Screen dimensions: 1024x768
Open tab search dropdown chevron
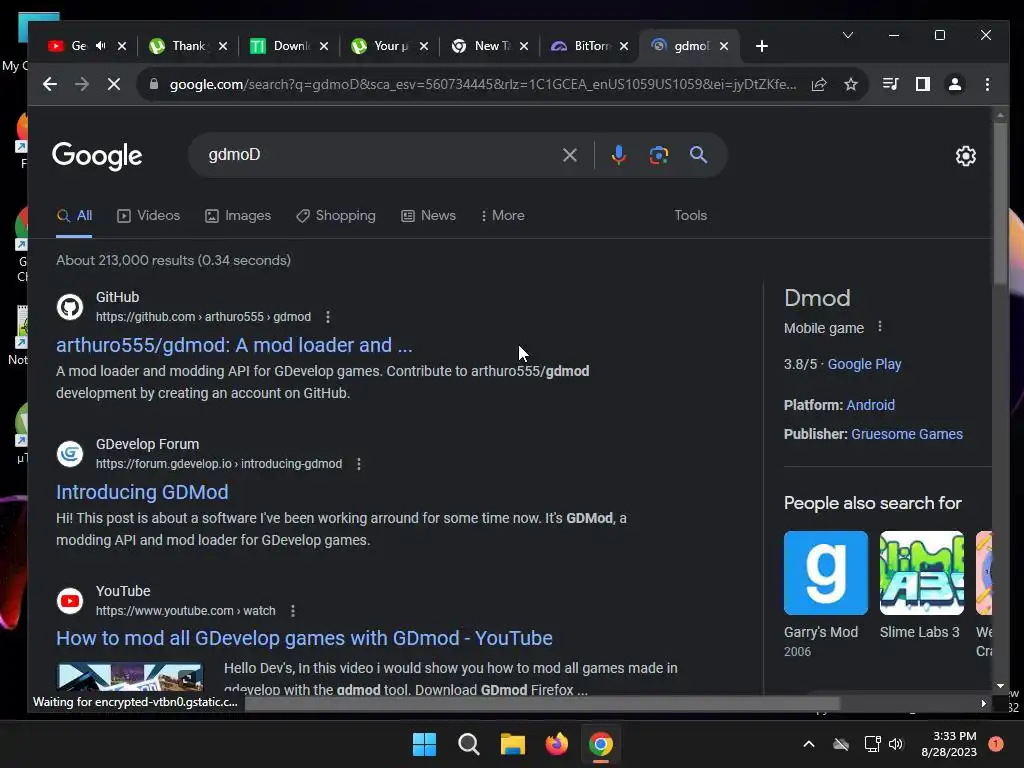(848, 35)
